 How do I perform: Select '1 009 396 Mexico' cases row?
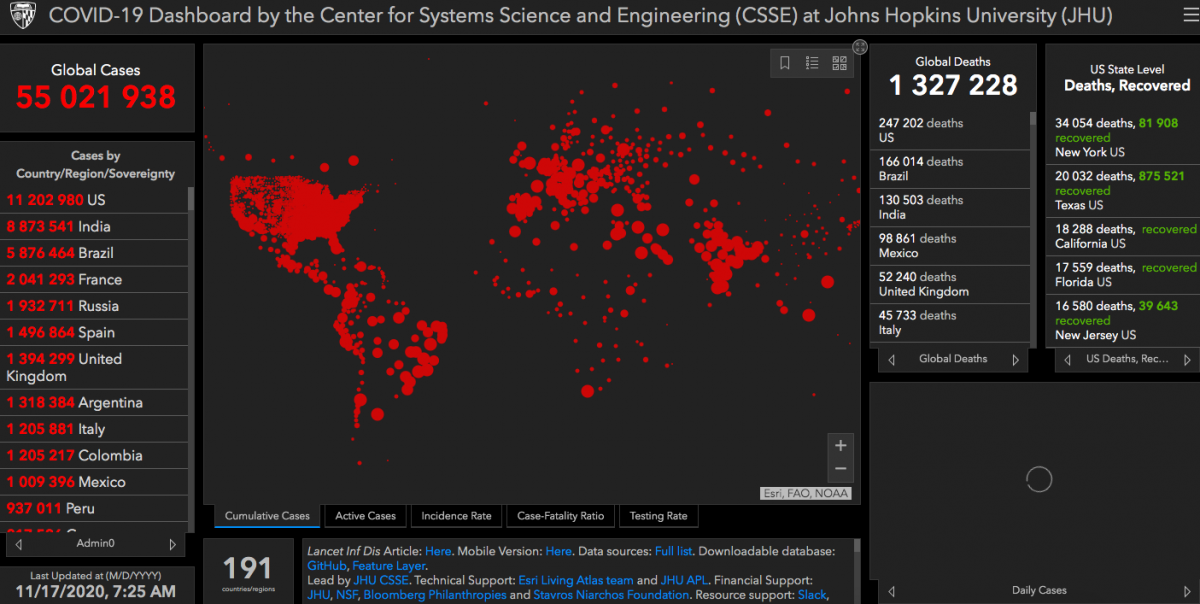(94, 482)
